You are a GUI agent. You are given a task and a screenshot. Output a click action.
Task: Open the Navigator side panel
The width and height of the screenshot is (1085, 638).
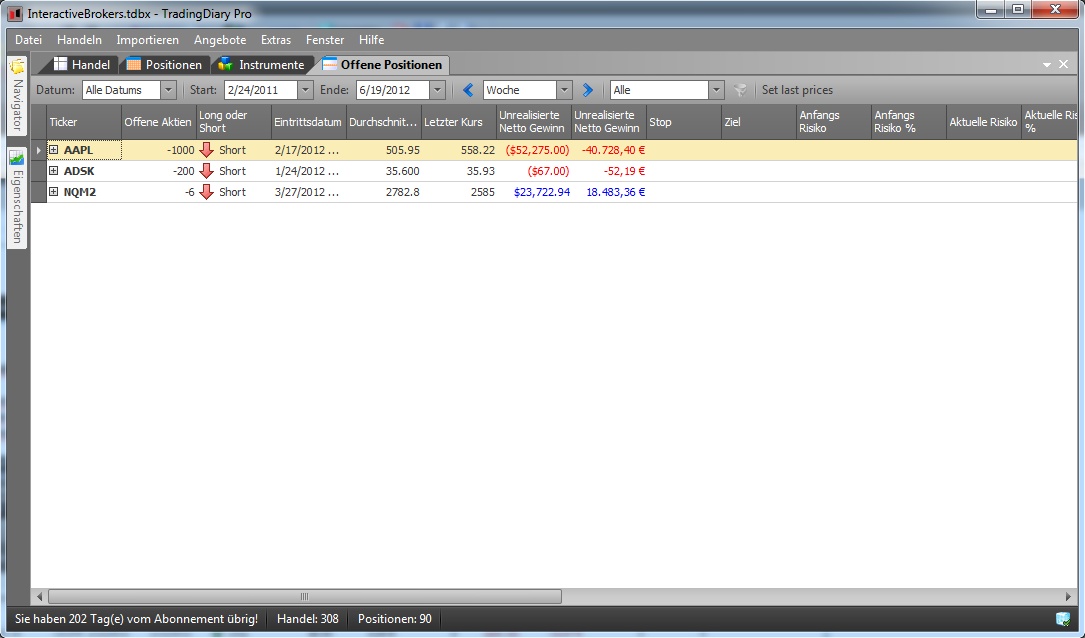(x=17, y=95)
